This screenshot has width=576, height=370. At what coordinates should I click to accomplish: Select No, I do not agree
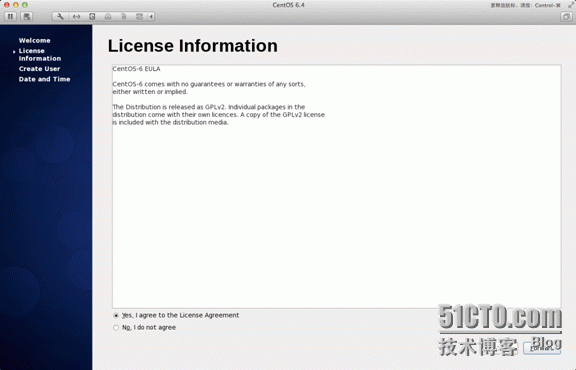click(145, 327)
